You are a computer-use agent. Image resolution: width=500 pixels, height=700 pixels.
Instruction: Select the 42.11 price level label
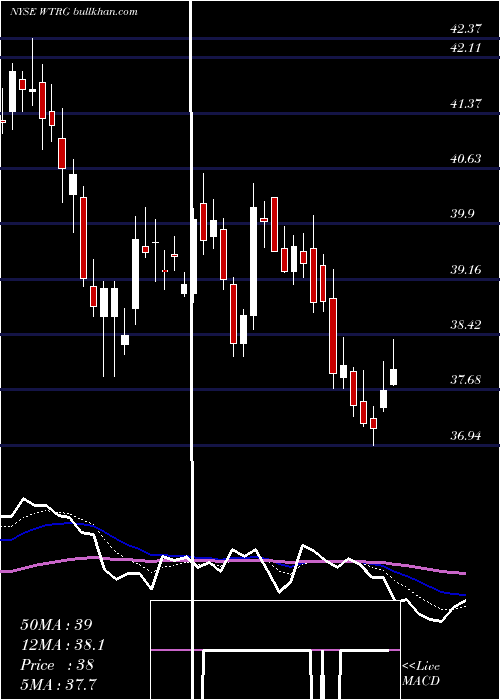coord(466,48)
